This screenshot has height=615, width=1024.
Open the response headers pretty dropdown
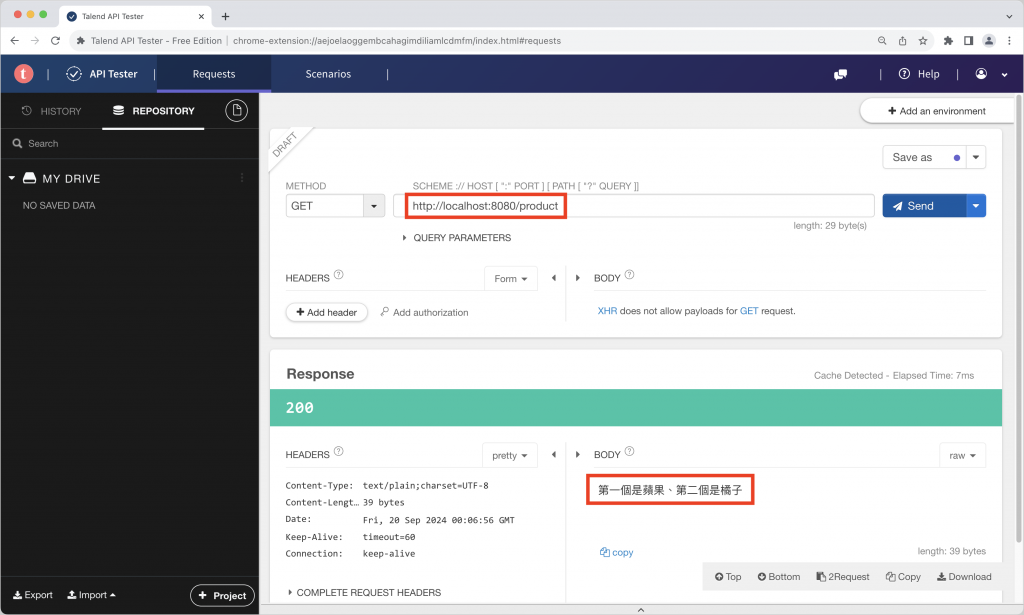[x=510, y=455]
